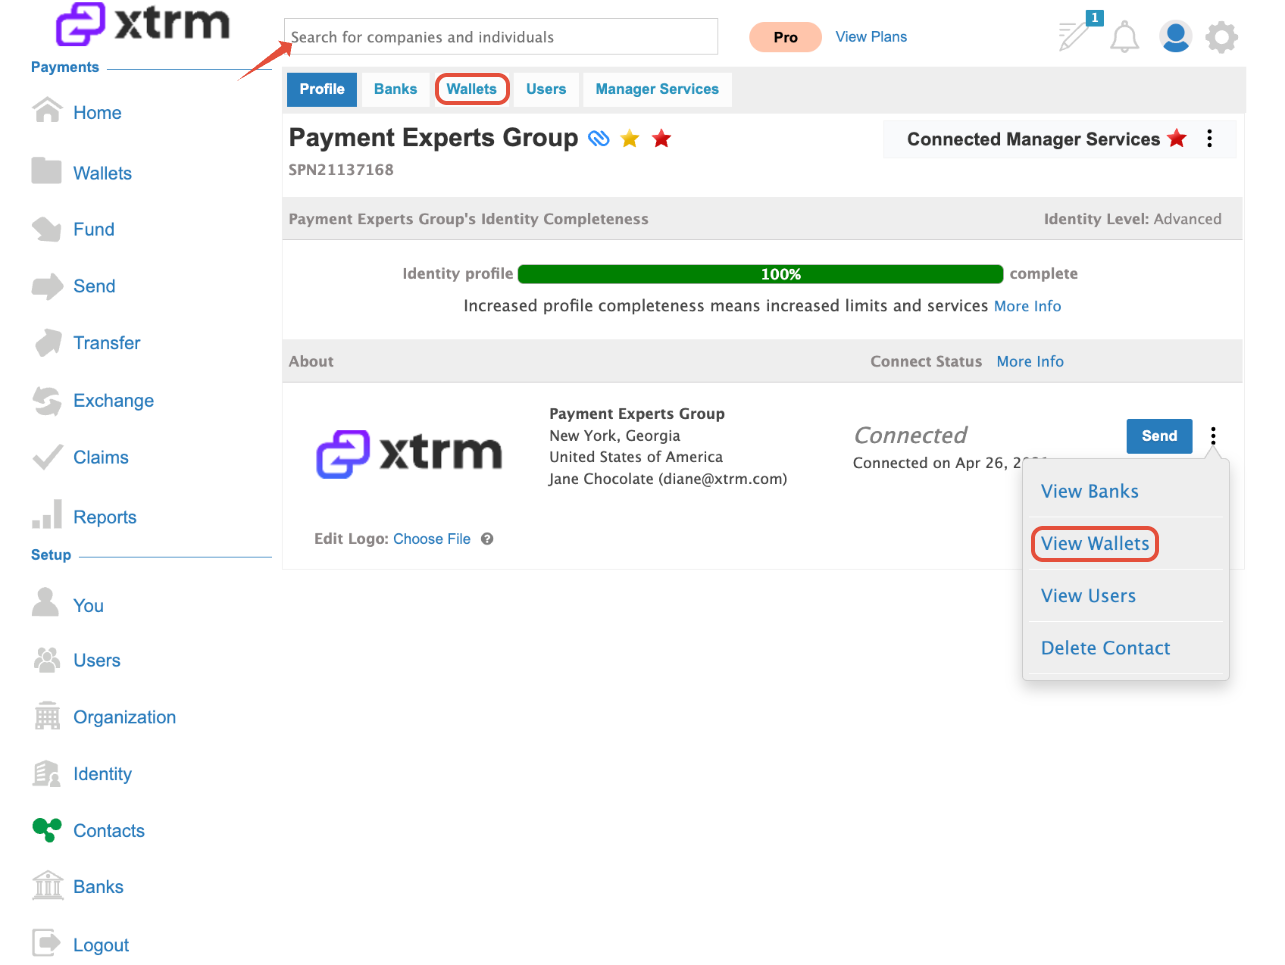Click the Identity Level: Advanced text
This screenshot has width=1285, height=965.
click(x=1133, y=219)
